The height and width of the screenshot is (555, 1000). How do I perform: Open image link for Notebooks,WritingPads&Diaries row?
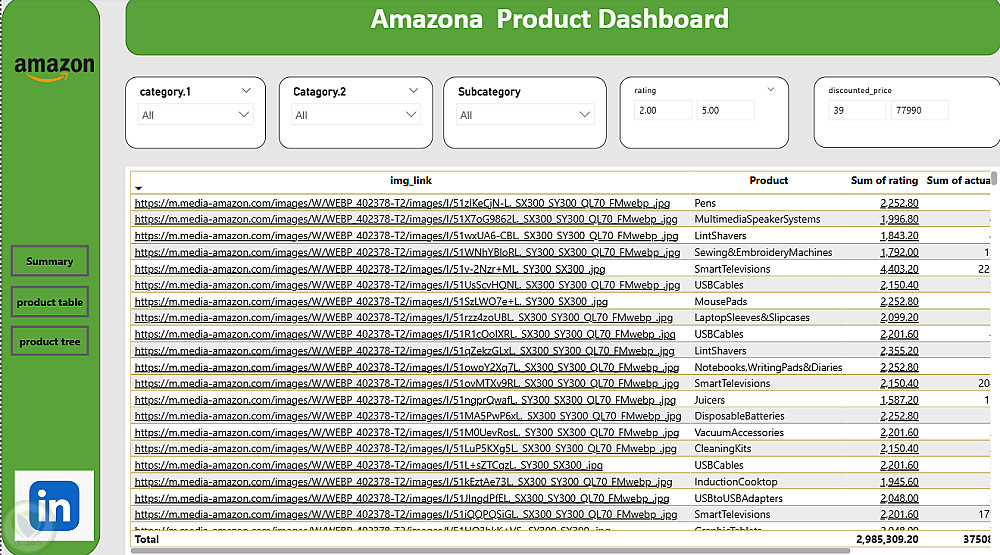[x=406, y=367]
